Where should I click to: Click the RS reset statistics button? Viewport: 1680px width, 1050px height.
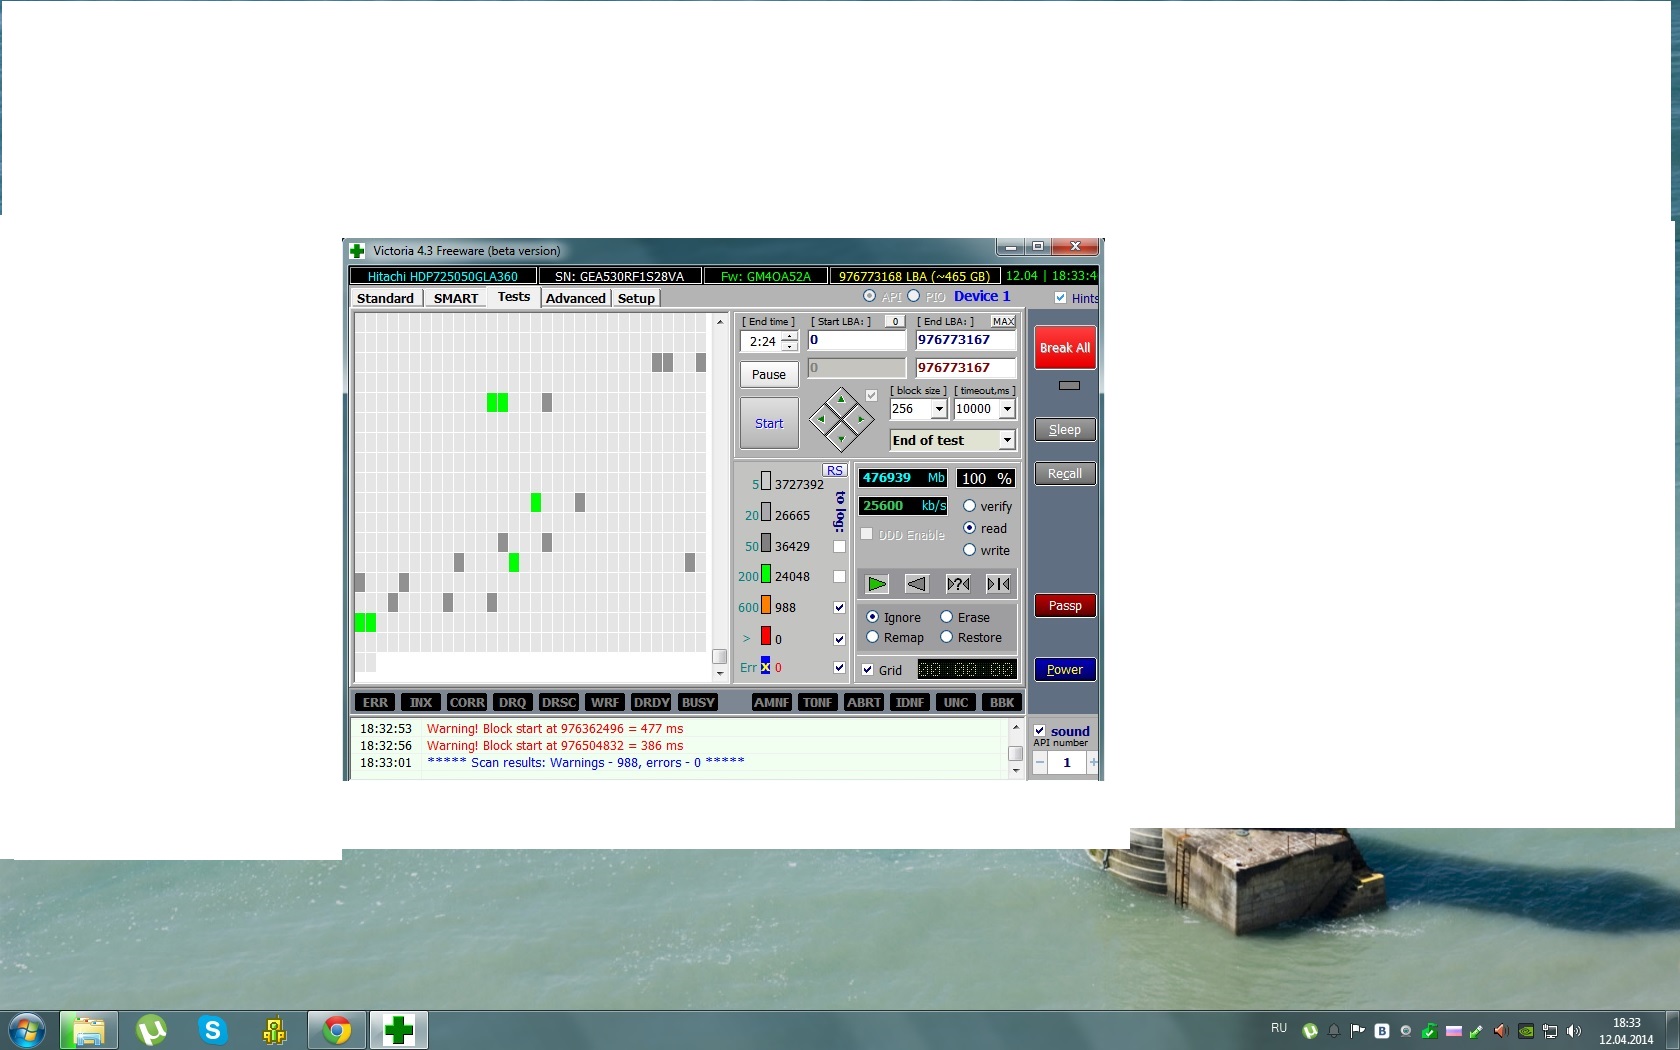835,471
